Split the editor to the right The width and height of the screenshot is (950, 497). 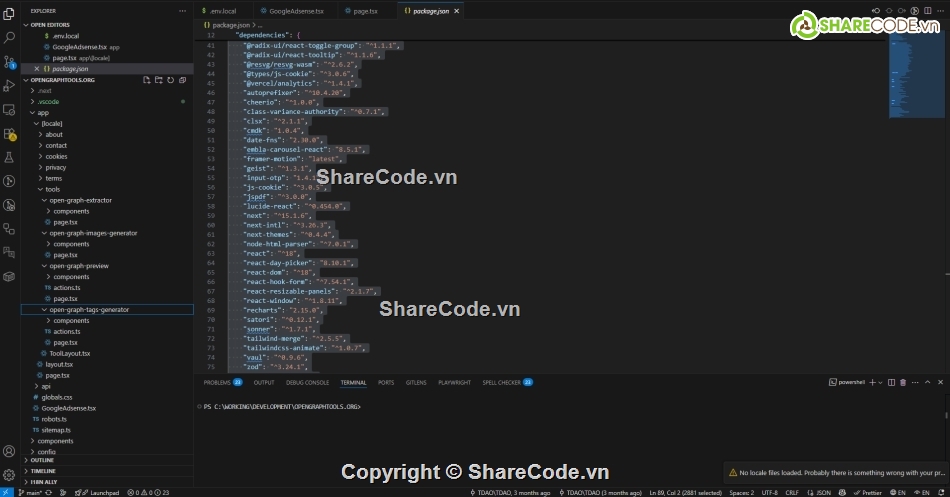tap(928, 11)
